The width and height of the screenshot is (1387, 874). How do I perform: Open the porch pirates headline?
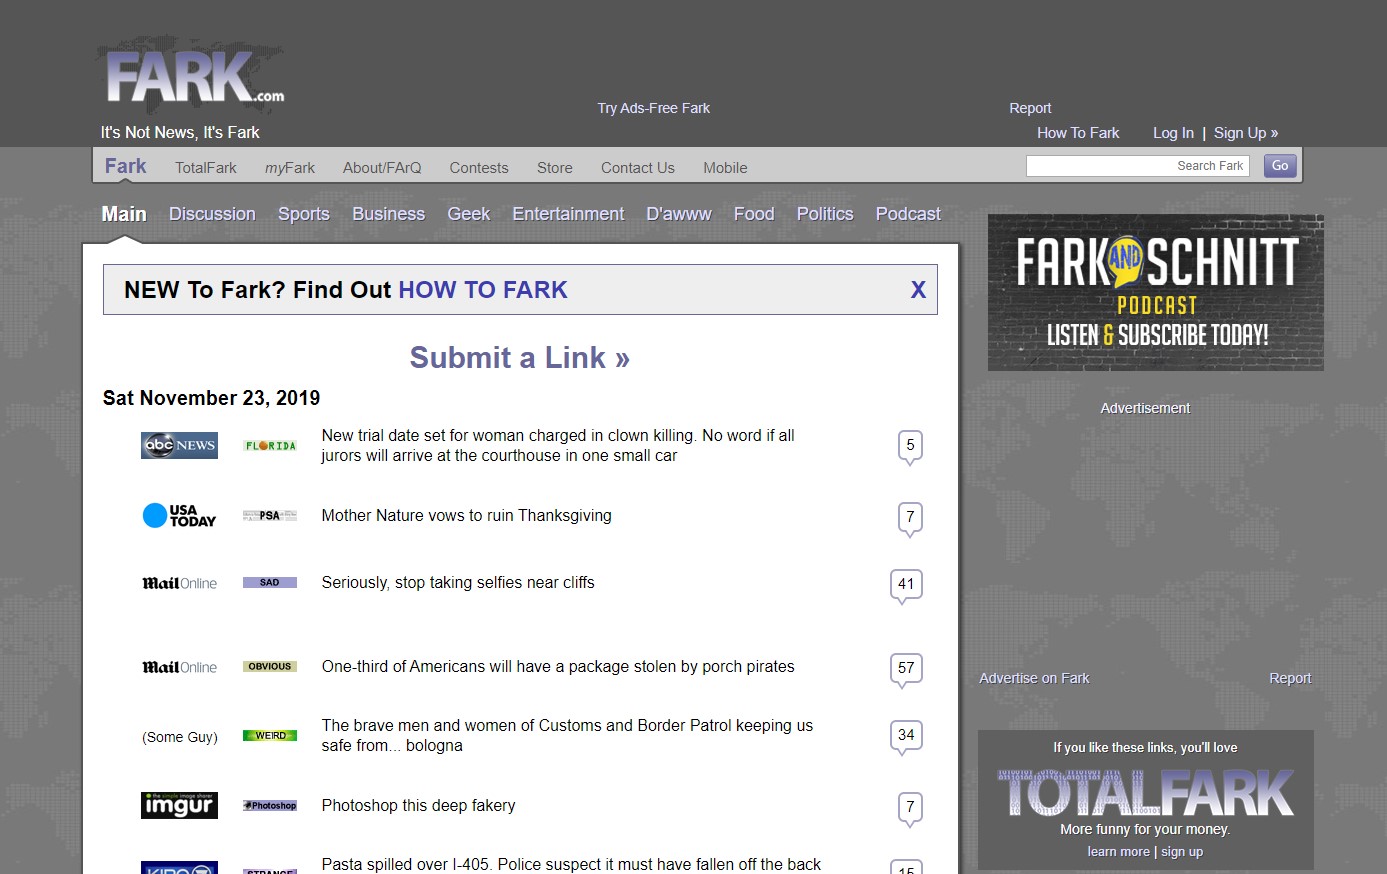click(x=558, y=667)
